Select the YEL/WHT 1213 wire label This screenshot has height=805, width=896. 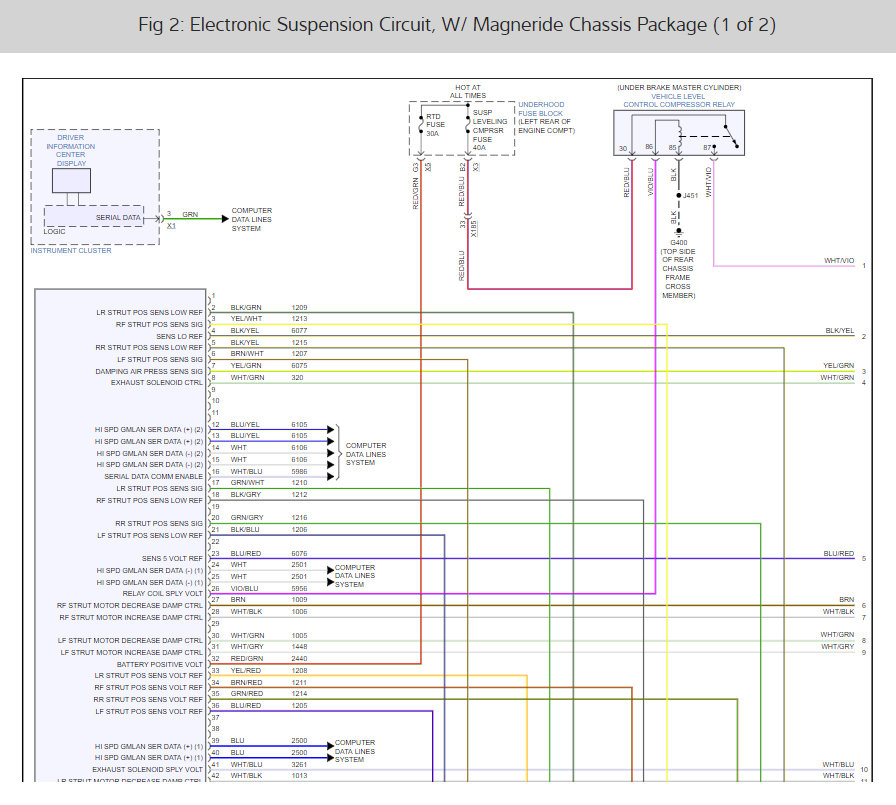(x=269, y=319)
